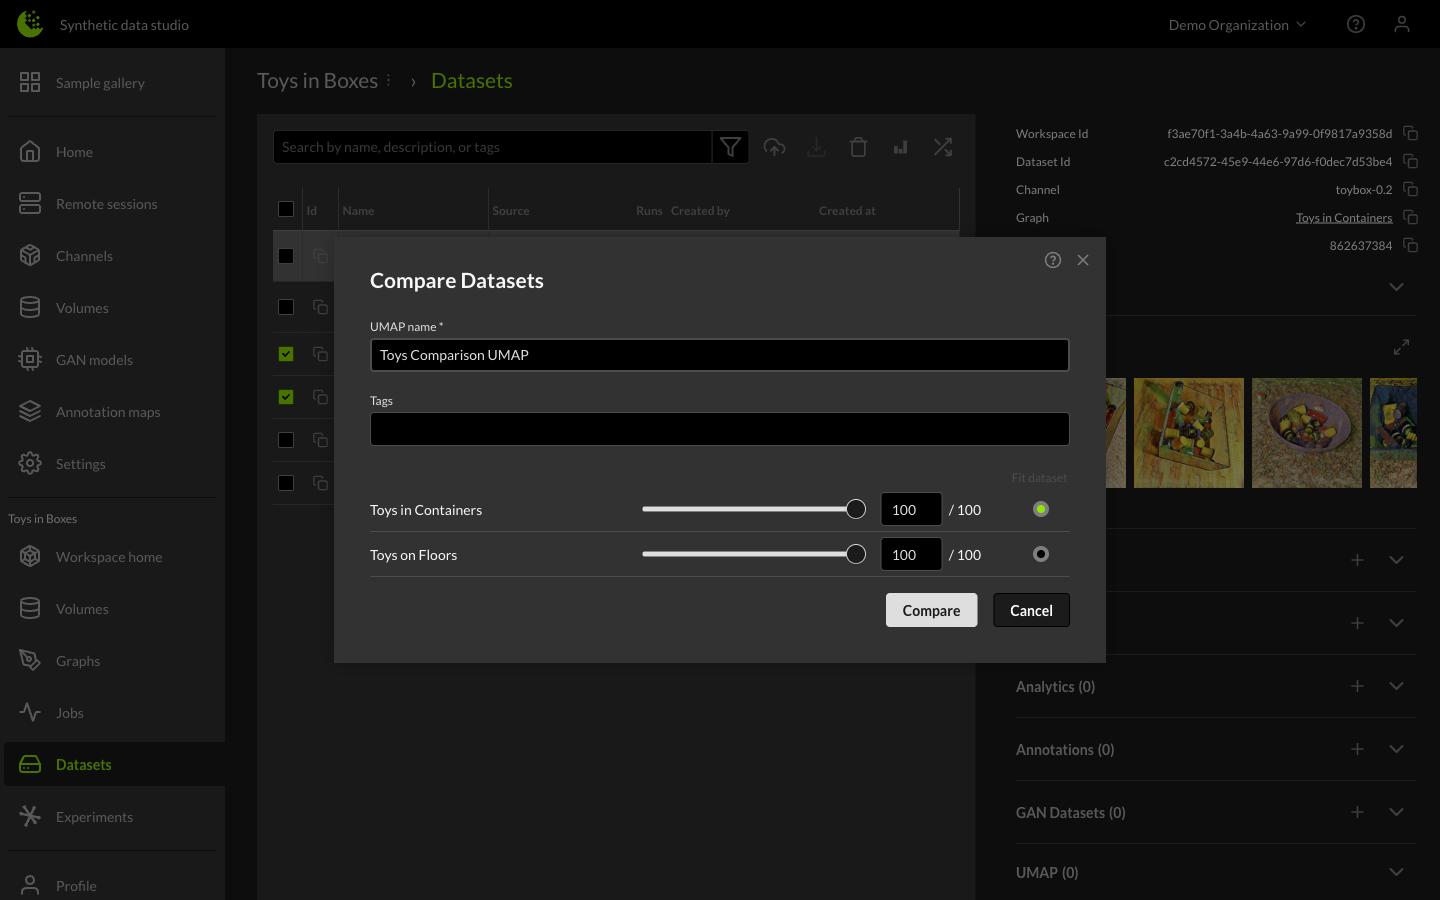Uncheck the selected GAN models row checkbox
1440x900 pixels.
coord(286,354)
